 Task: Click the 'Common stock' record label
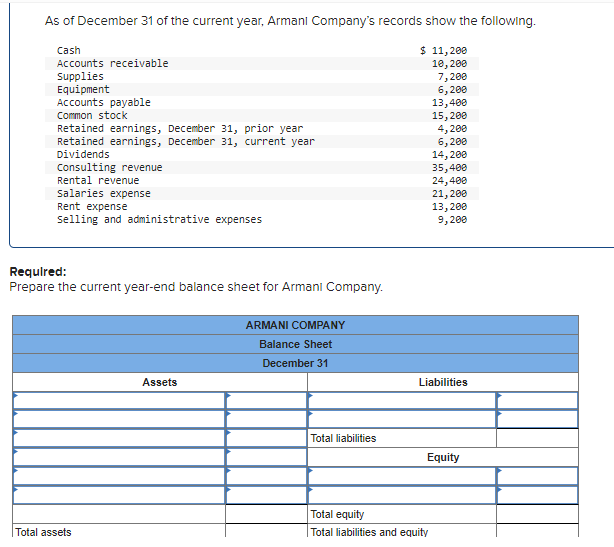(x=92, y=116)
